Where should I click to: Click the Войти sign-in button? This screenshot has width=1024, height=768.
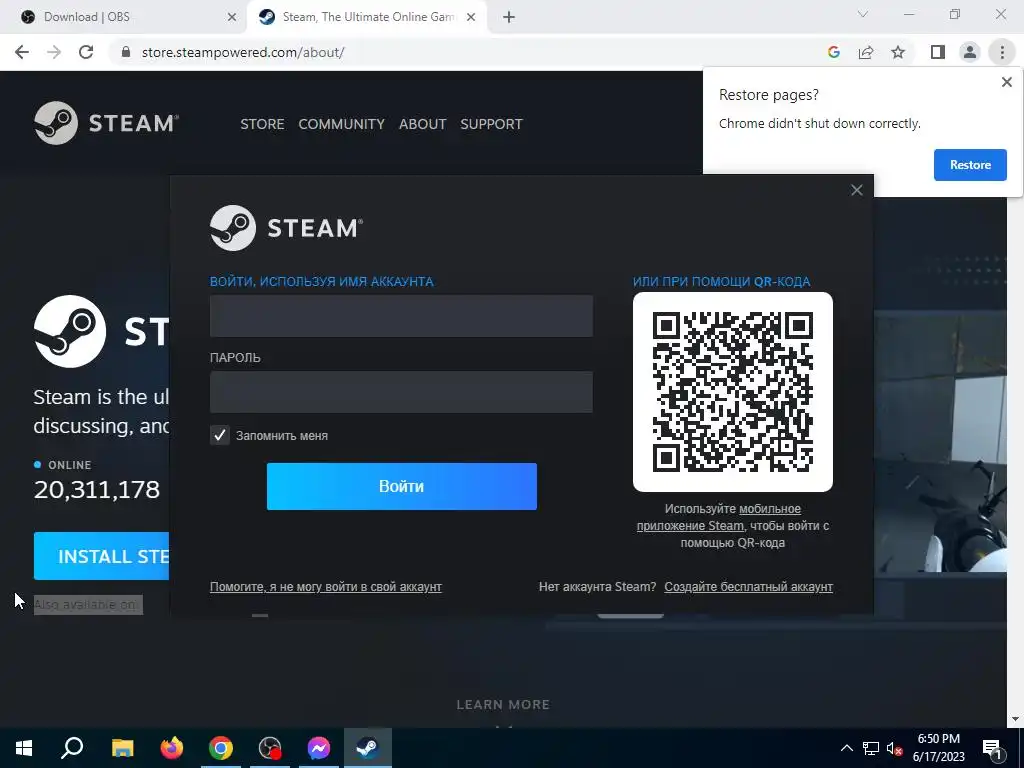[402, 487]
